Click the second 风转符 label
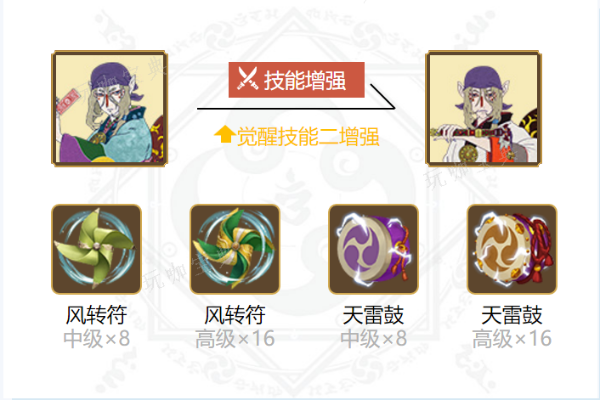This screenshot has width=600, height=400. click(235, 315)
